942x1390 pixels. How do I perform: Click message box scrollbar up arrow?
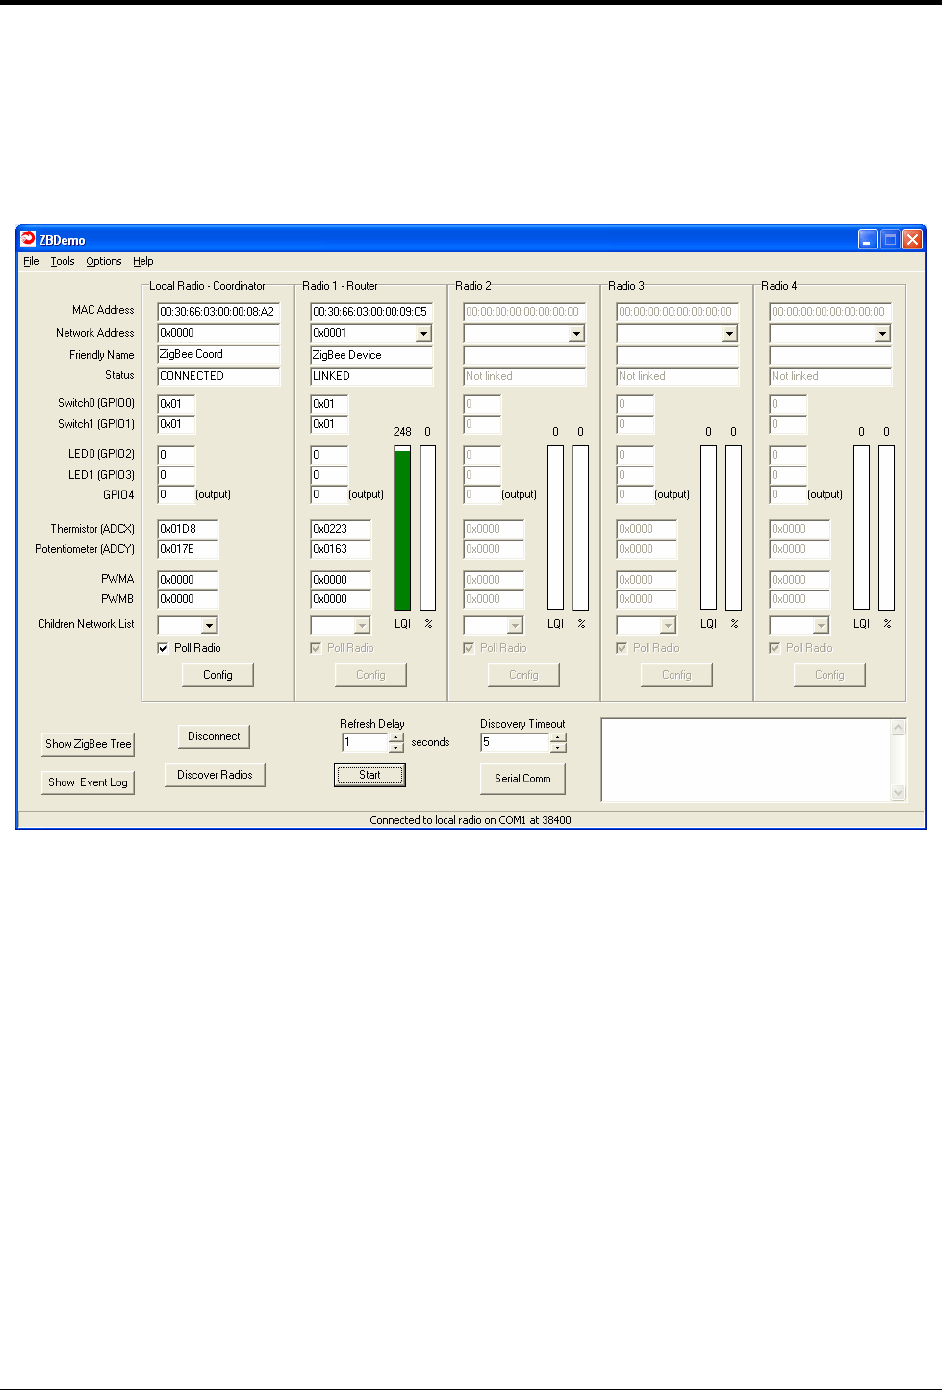coord(898,727)
